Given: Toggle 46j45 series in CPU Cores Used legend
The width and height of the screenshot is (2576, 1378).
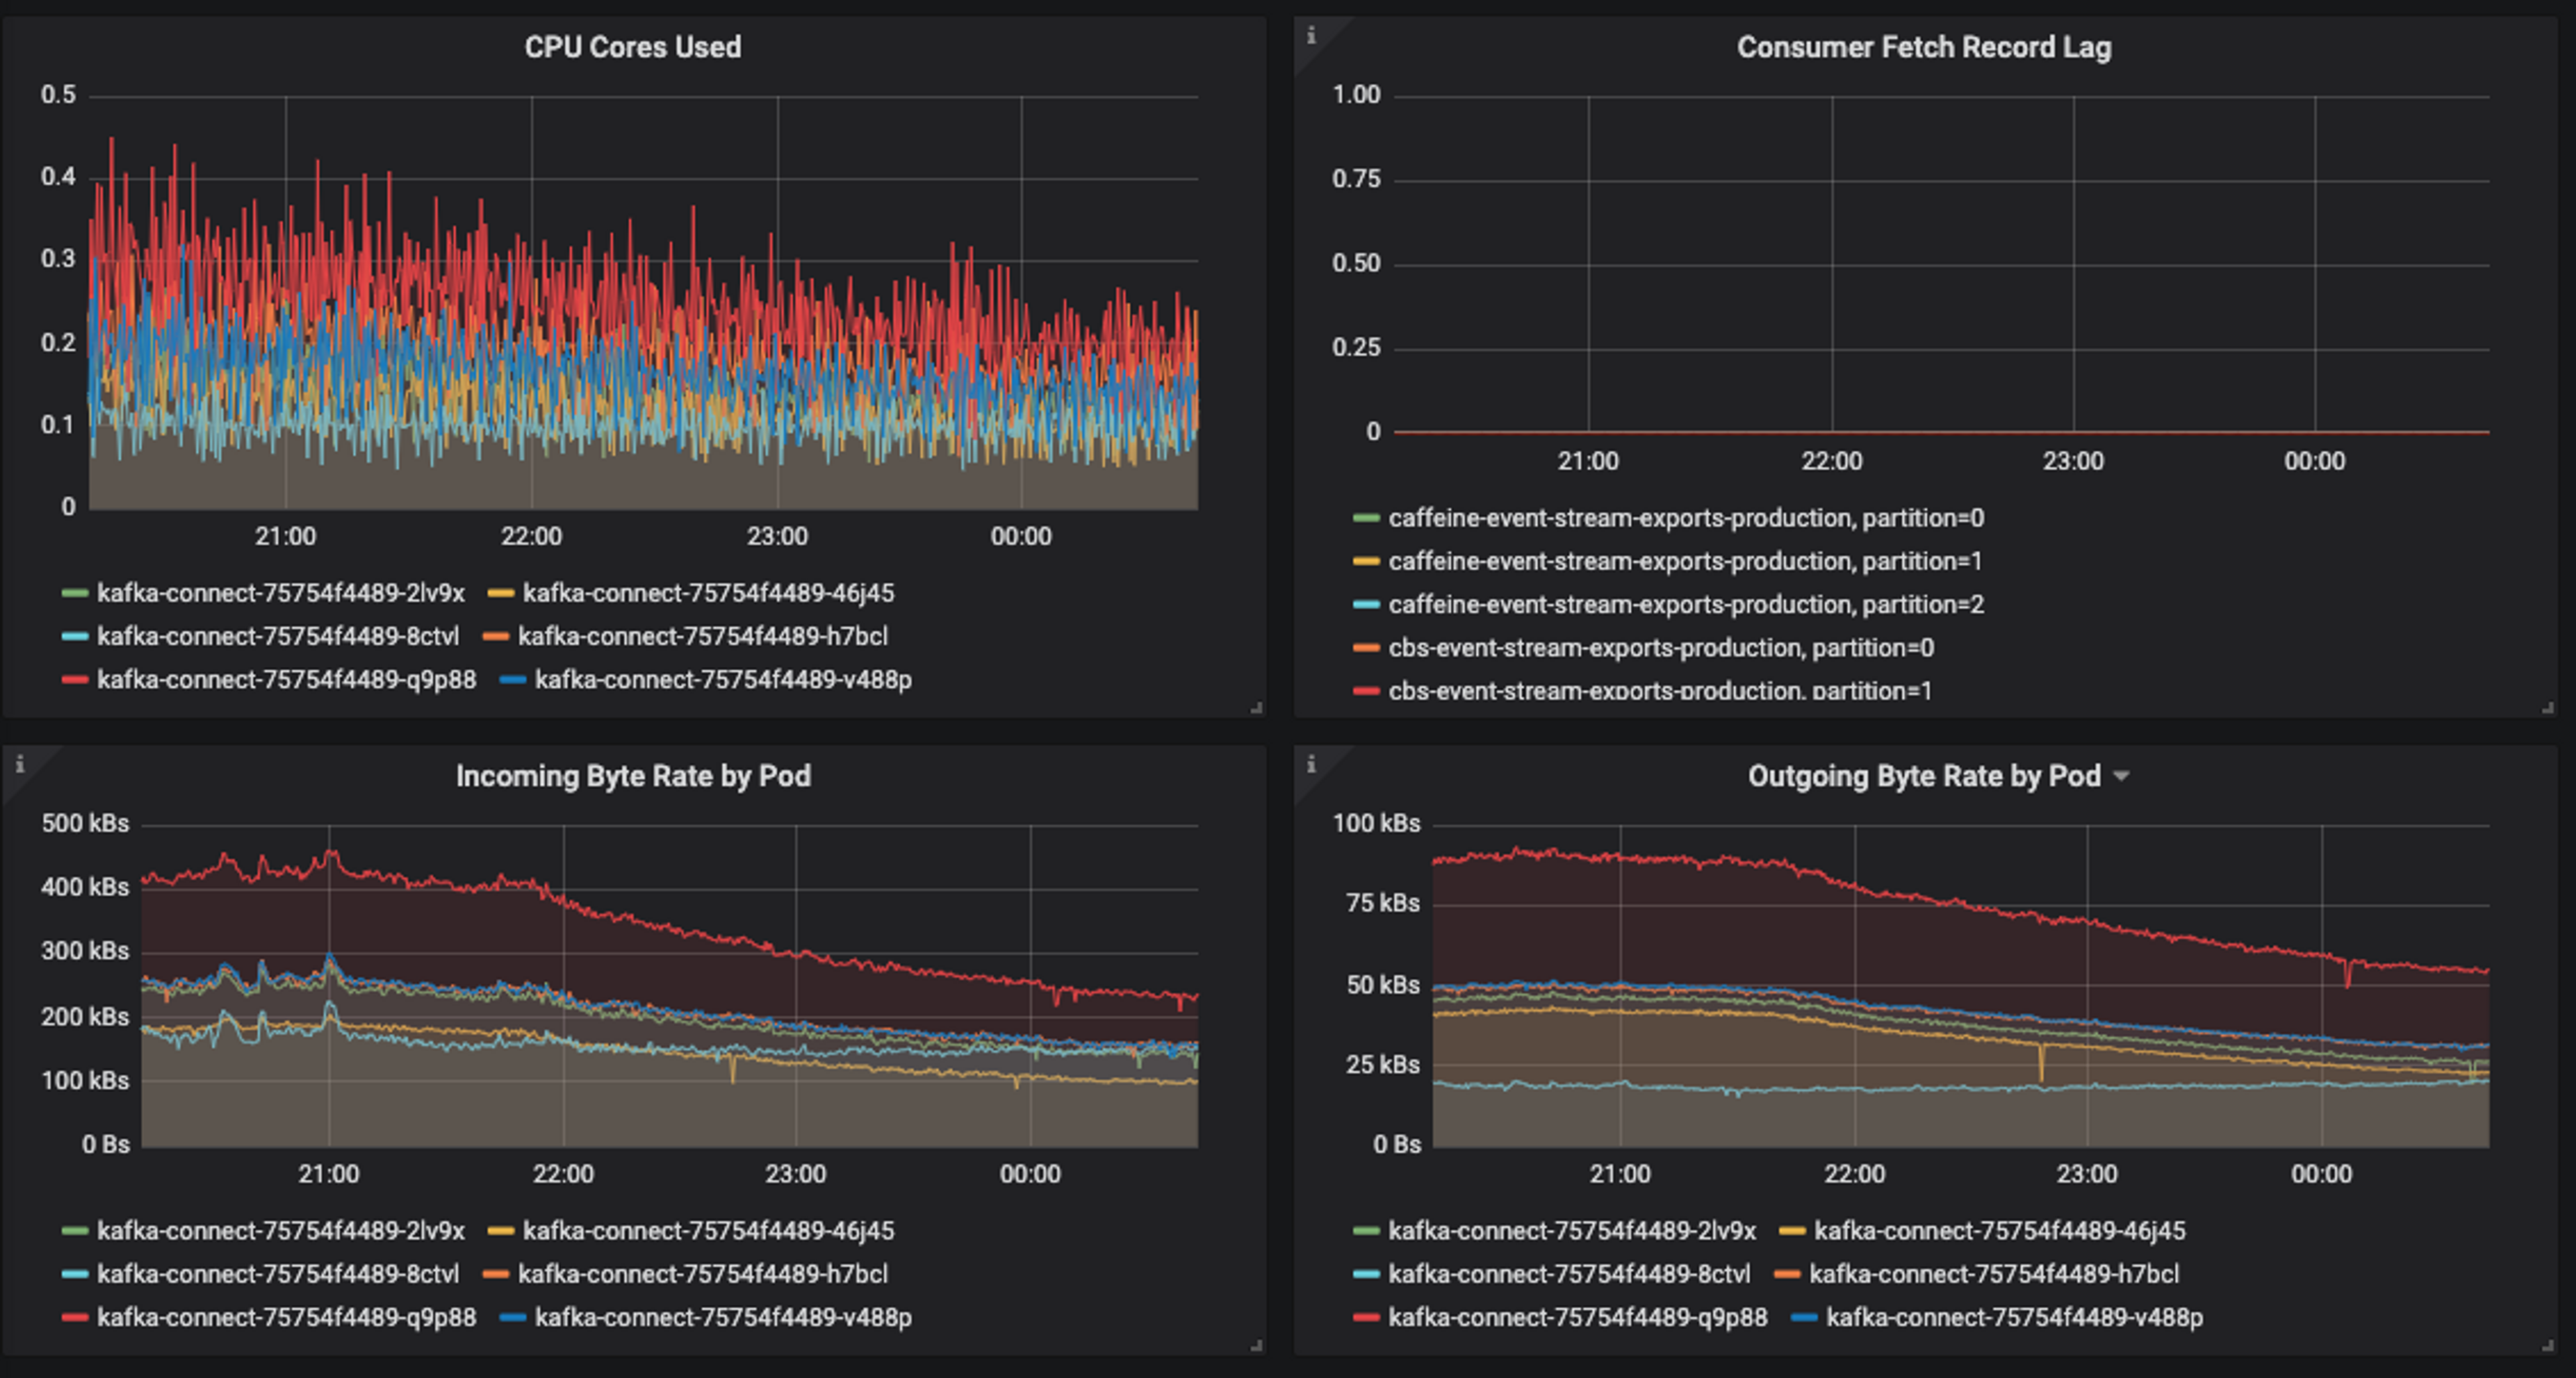Looking at the screenshot, I should pos(708,593).
